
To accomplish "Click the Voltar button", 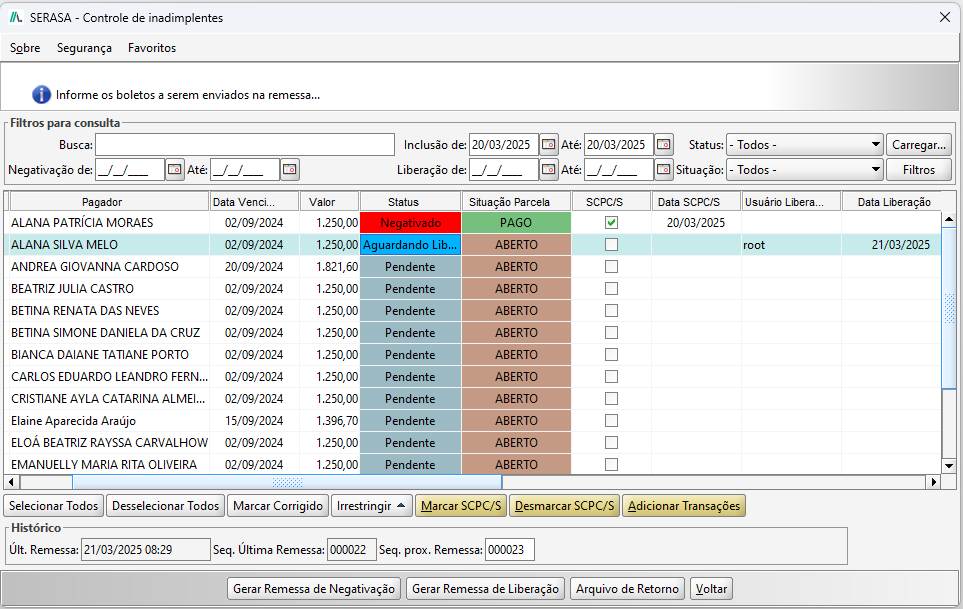I will pyautogui.click(x=711, y=589).
